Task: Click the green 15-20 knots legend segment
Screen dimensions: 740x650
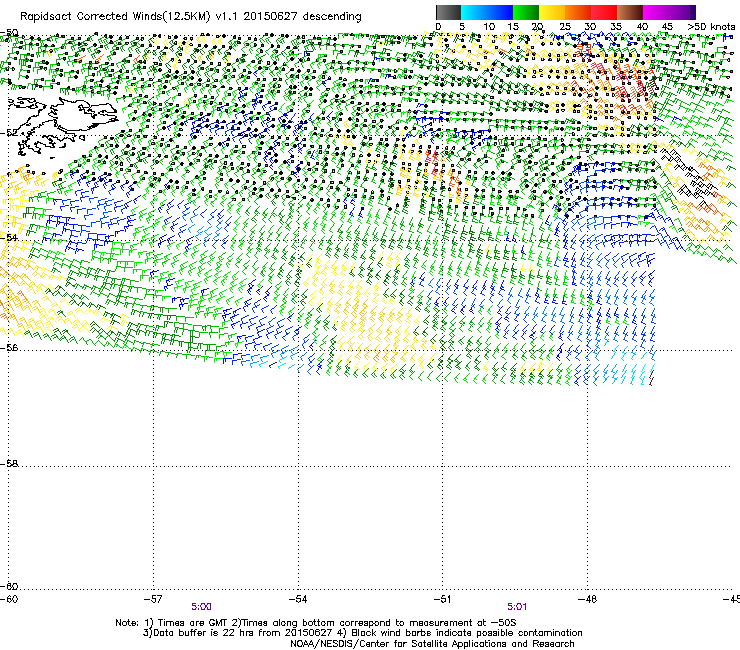Action: [x=526, y=12]
